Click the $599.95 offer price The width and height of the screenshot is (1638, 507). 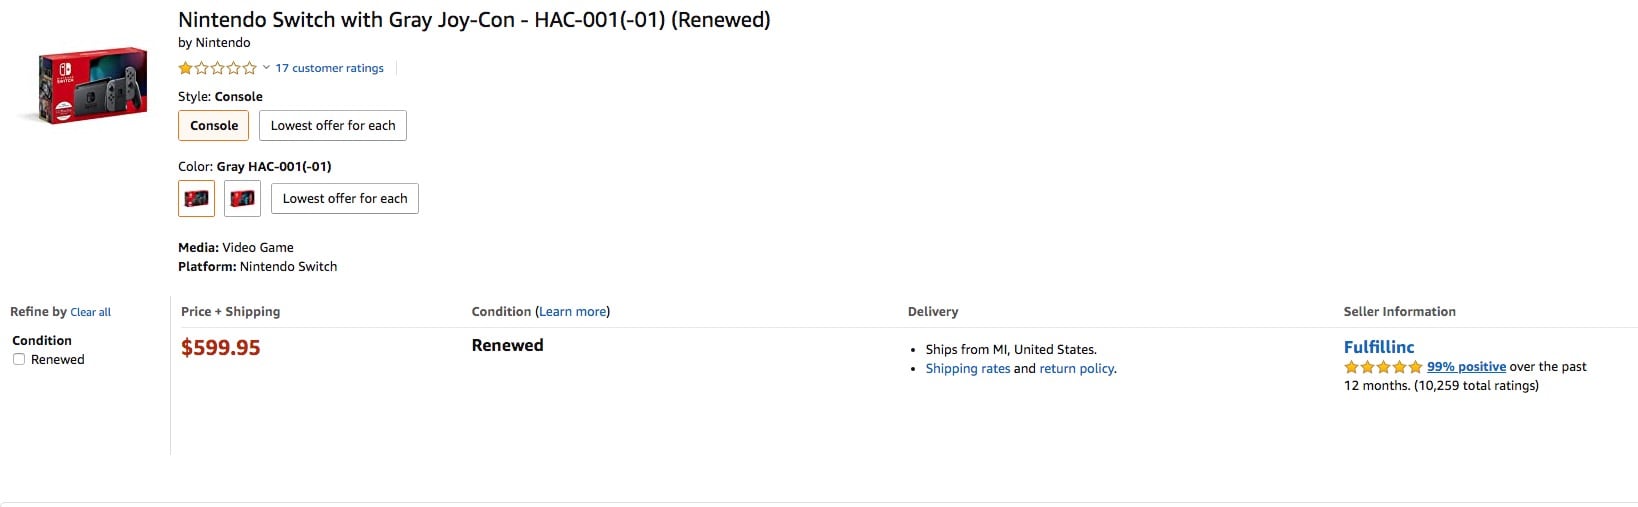coord(220,348)
